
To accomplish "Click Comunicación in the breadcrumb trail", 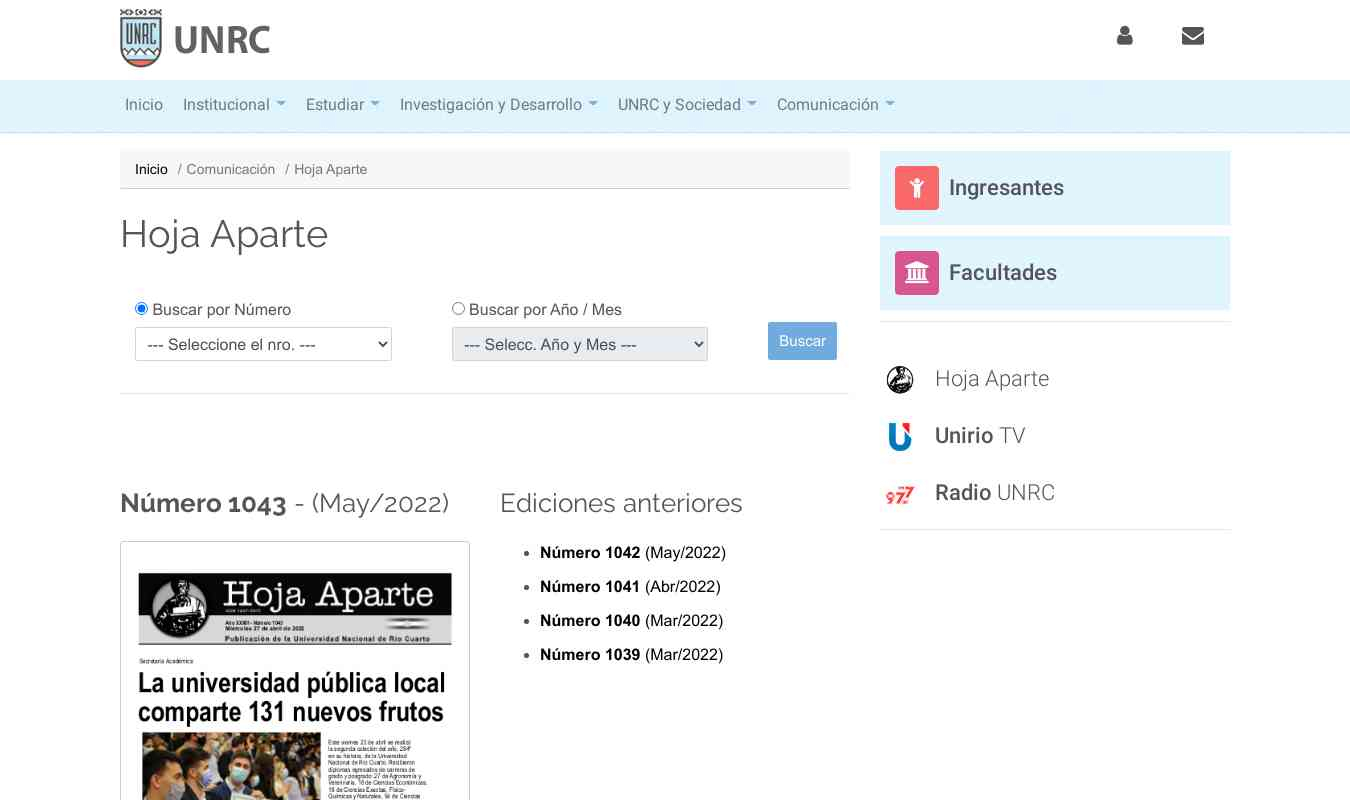I will coord(231,169).
